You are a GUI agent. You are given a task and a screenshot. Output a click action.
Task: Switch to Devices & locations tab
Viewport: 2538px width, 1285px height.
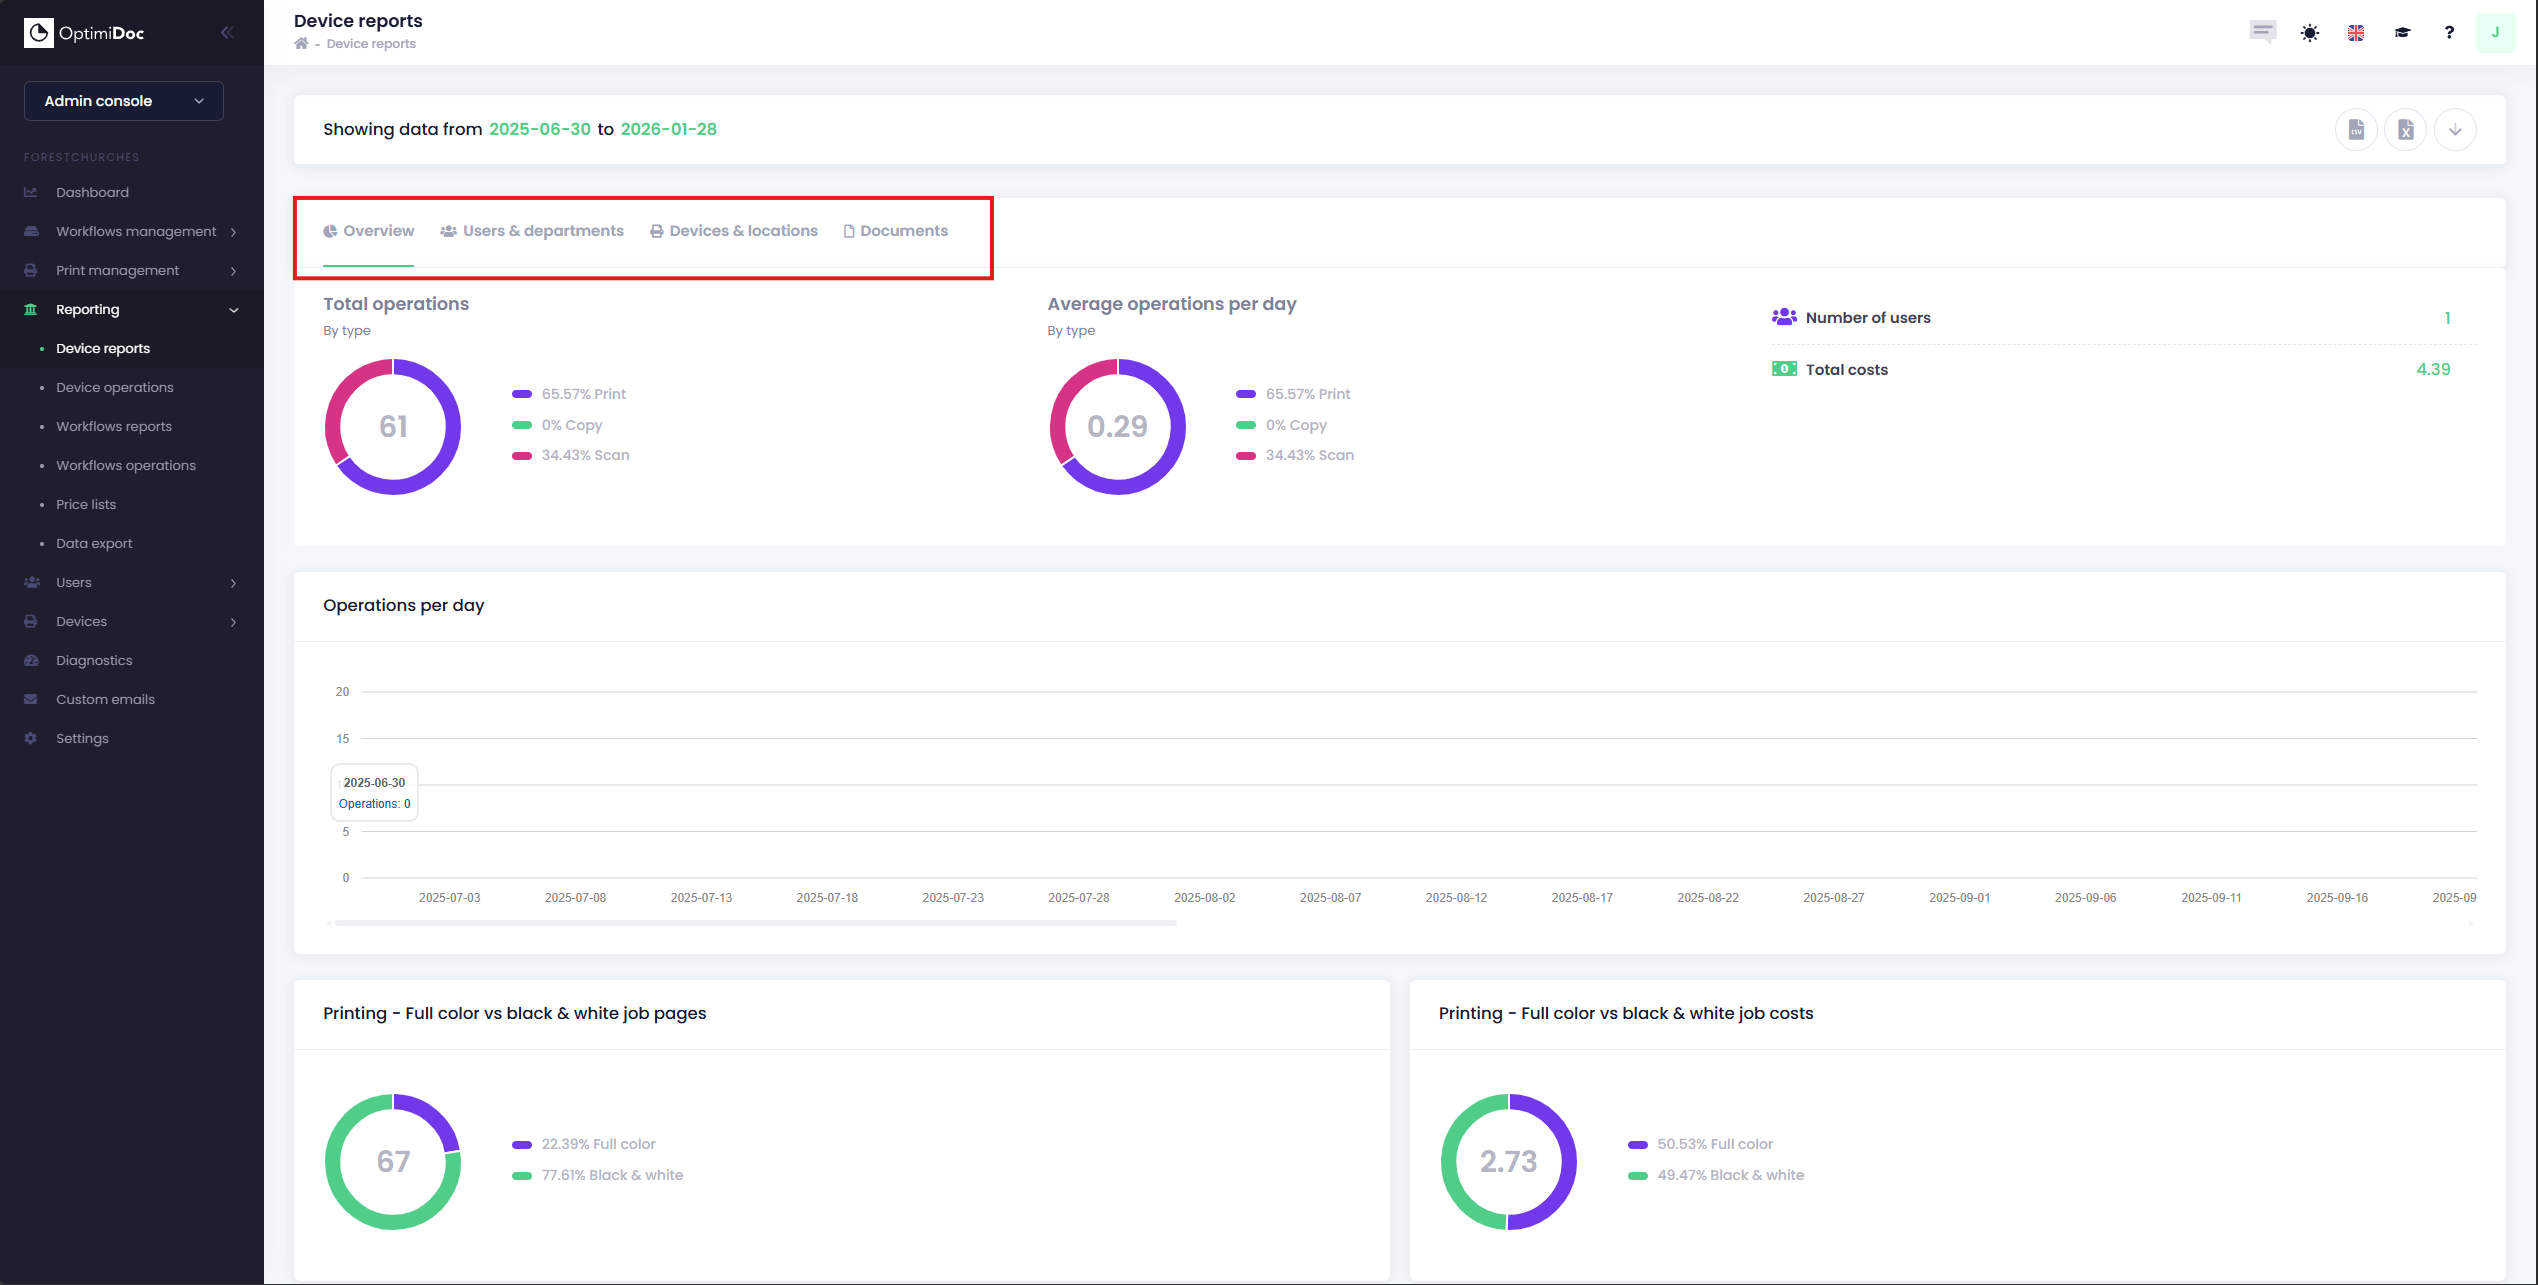click(x=734, y=231)
